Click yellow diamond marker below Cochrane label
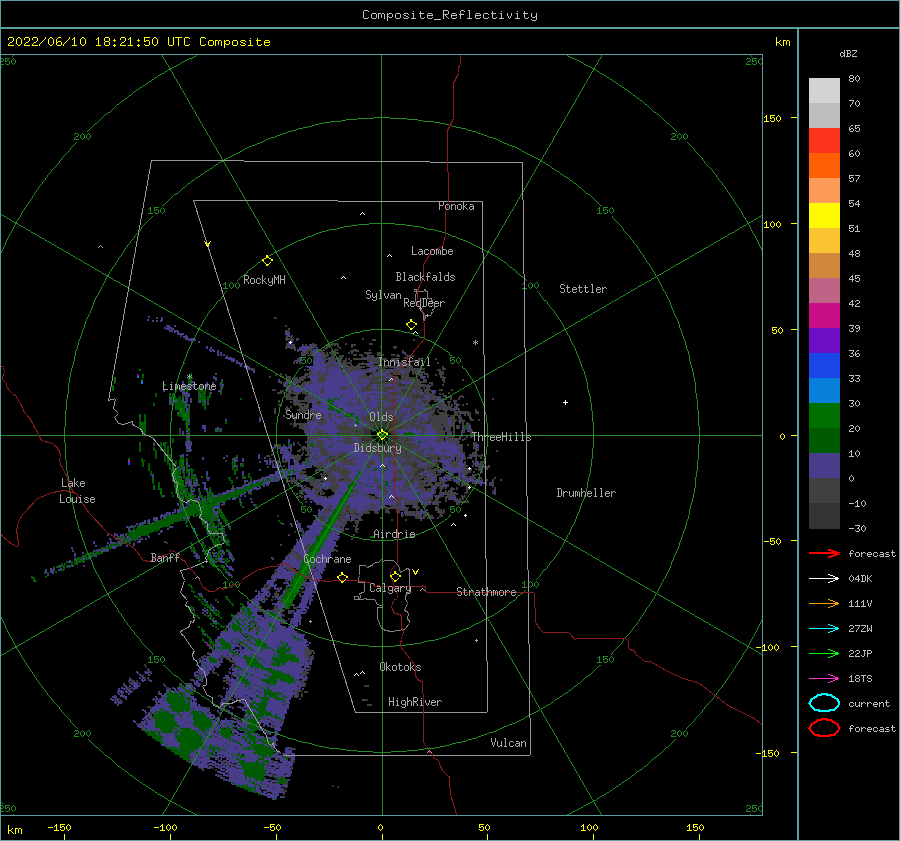 pyautogui.click(x=343, y=577)
